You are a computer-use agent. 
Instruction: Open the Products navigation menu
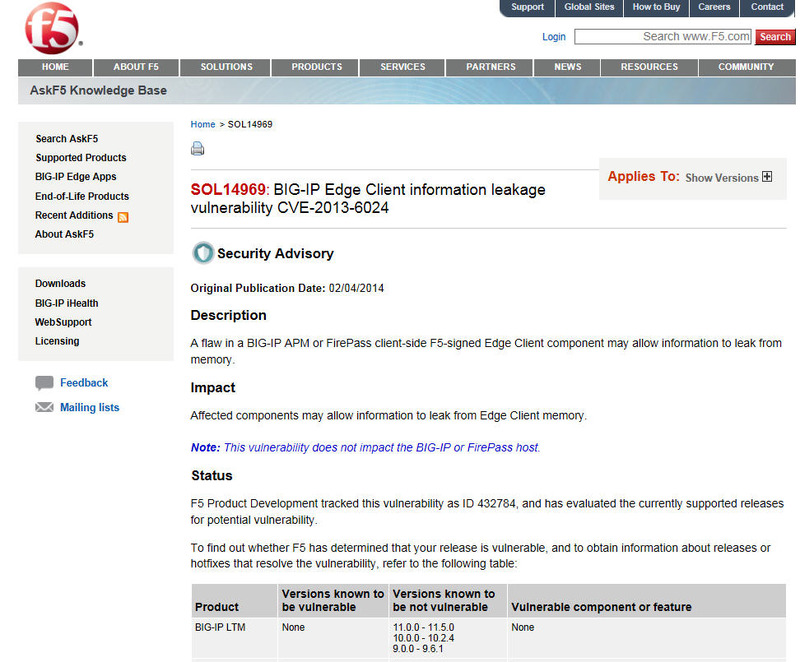(x=316, y=67)
